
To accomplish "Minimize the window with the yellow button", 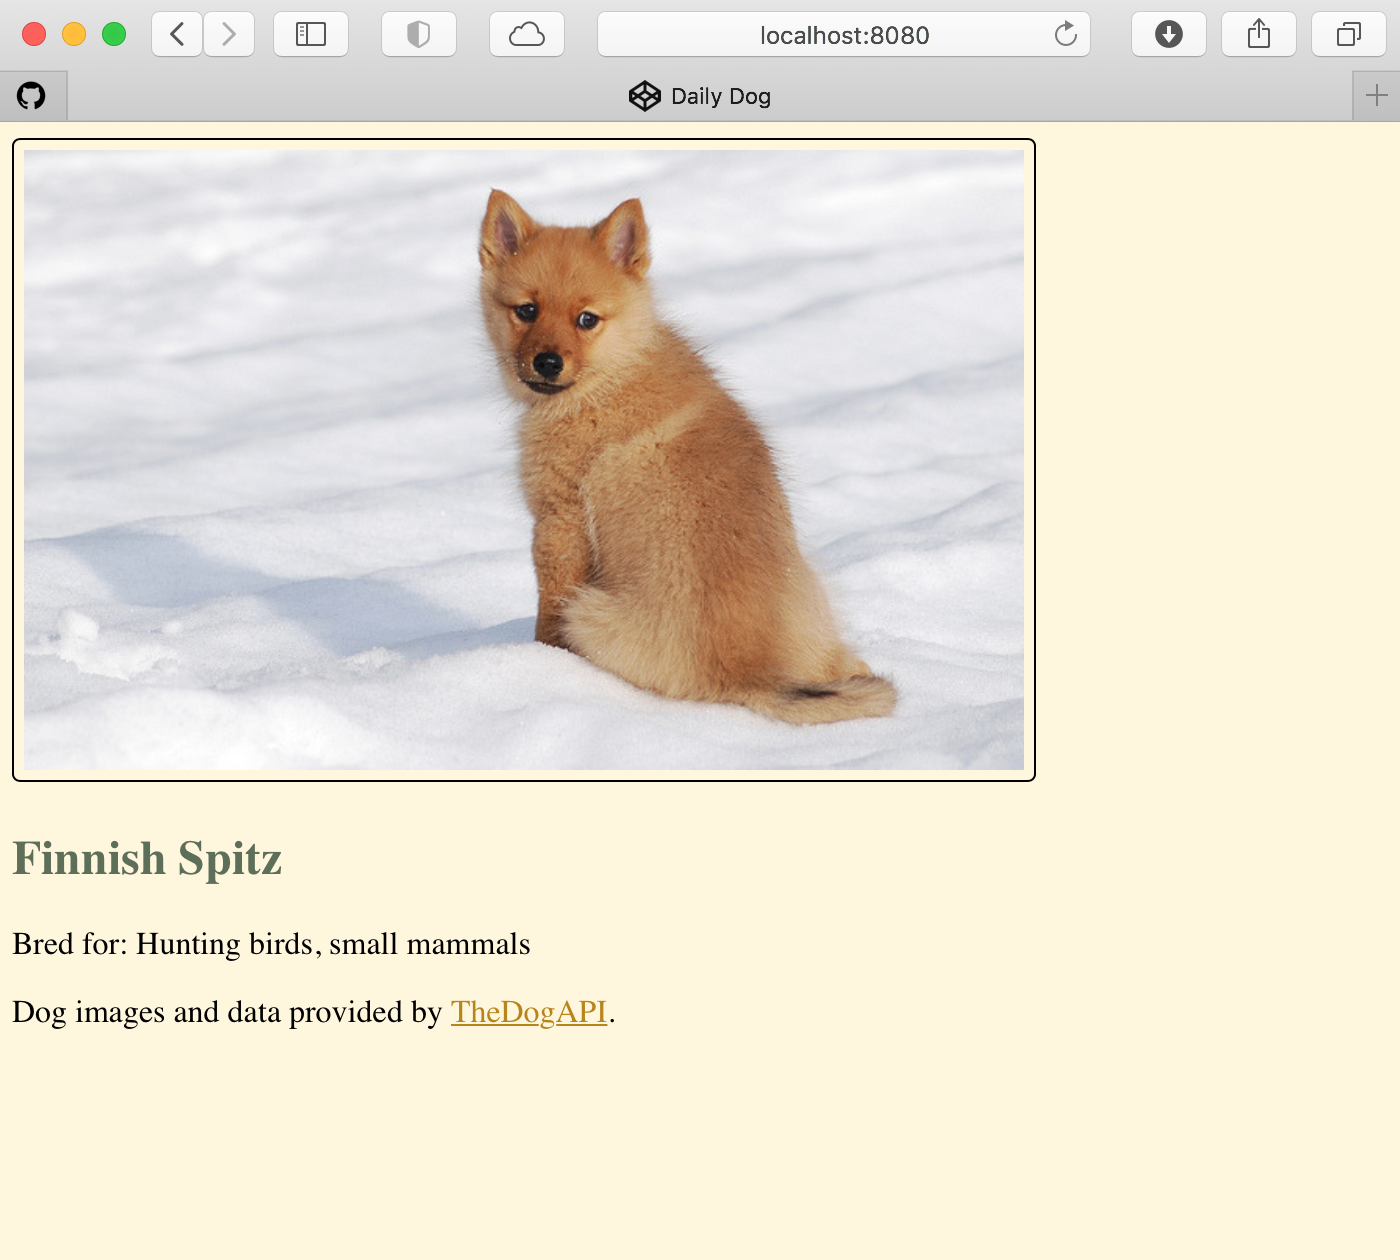I will tap(74, 35).
